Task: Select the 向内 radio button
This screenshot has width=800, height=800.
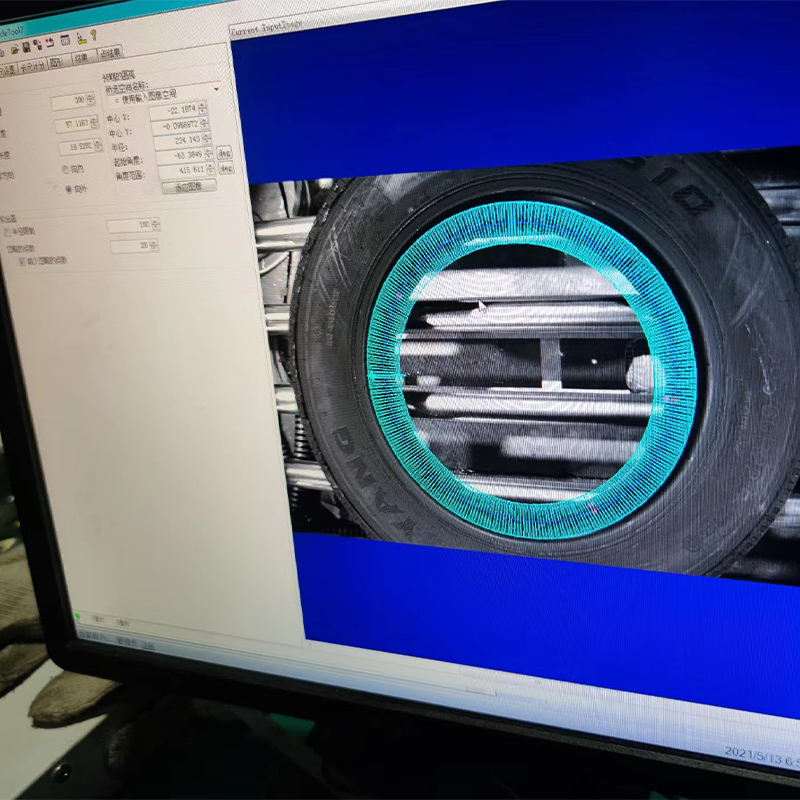Action: [x=65, y=169]
